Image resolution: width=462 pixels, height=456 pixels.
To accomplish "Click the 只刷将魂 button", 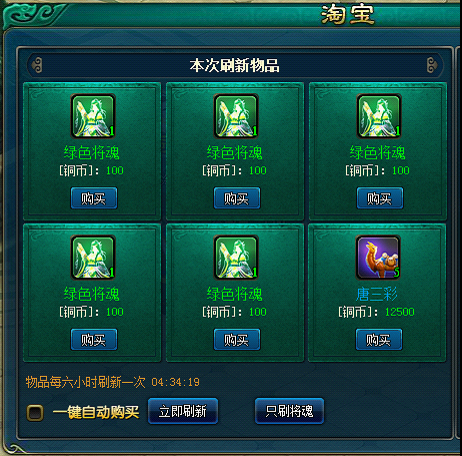I will [289, 411].
